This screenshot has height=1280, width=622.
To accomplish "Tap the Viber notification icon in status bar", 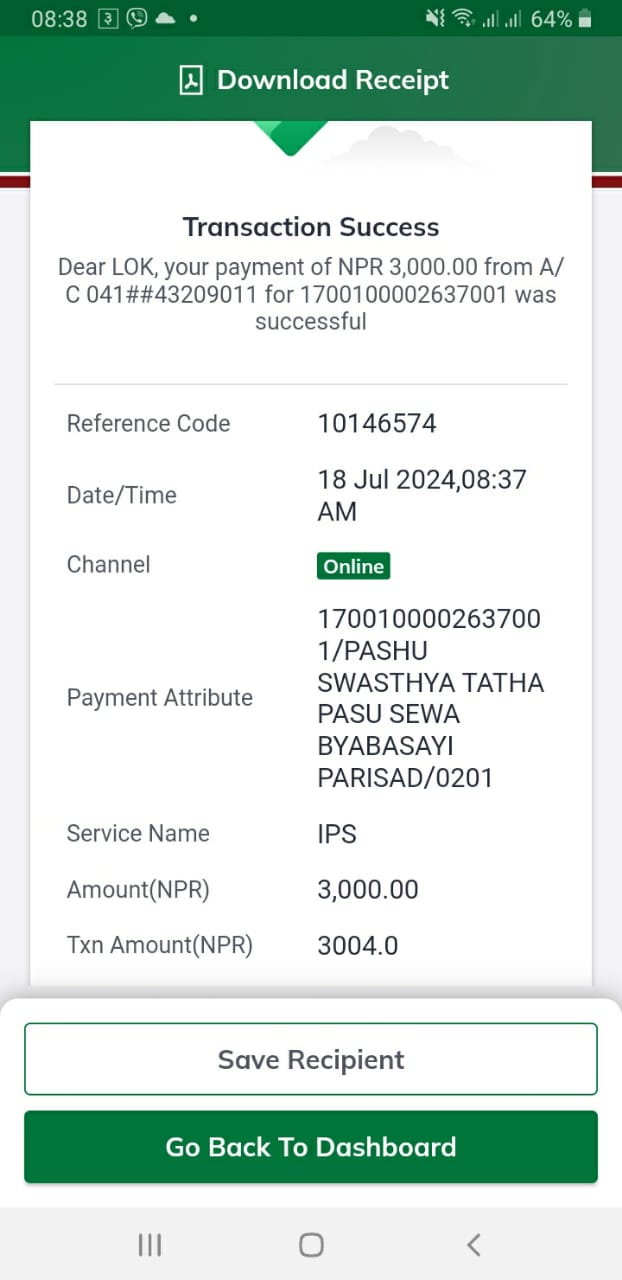I will pos(136,19).
